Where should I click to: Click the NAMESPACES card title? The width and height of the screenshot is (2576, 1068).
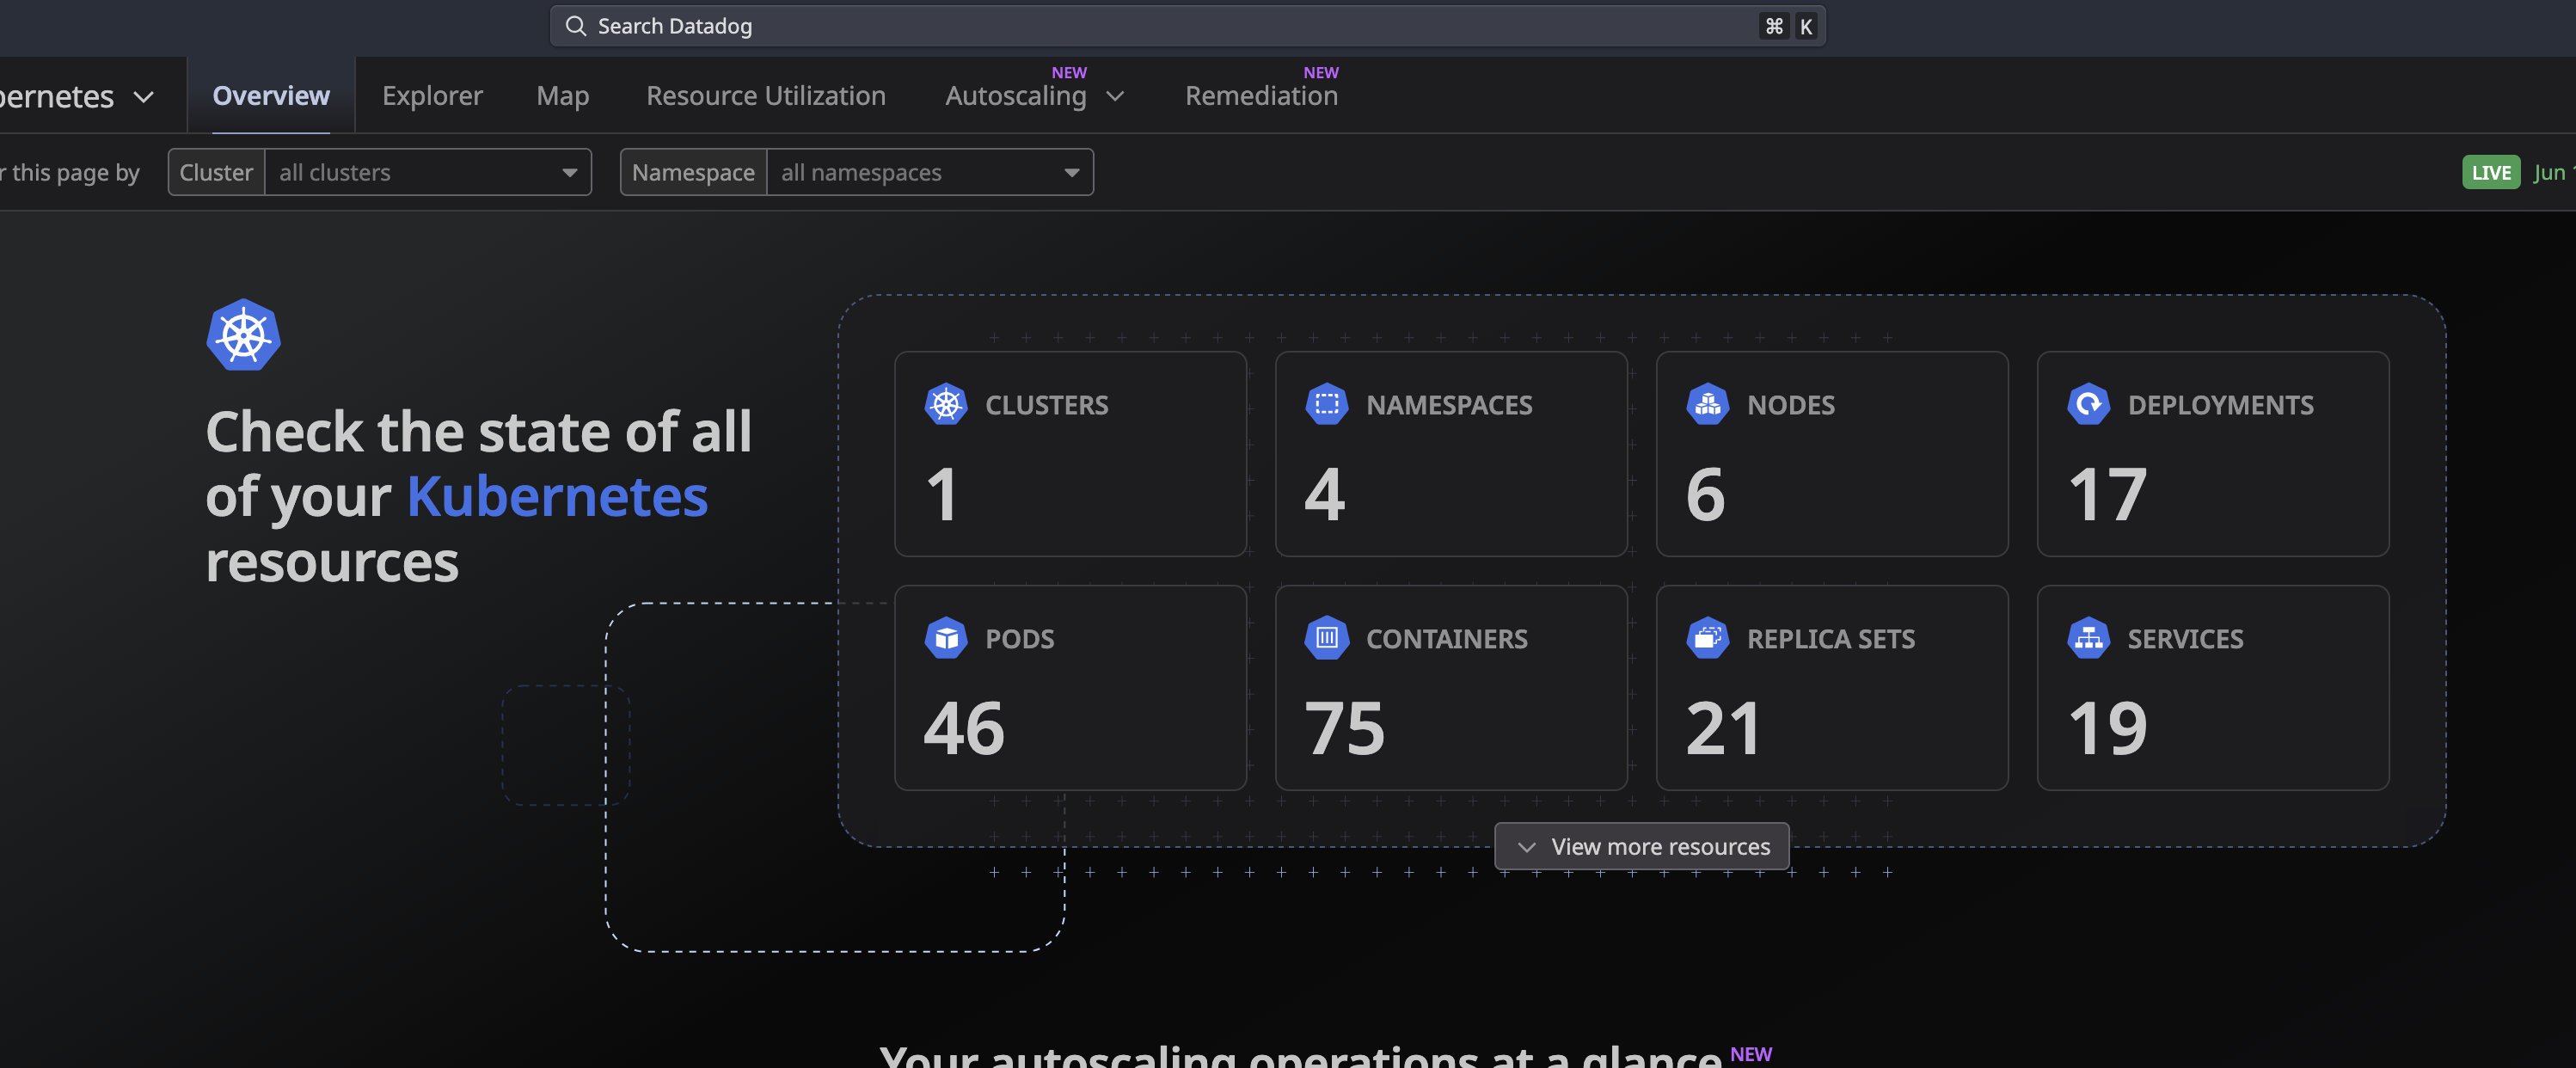click(x=1449, y=404)
